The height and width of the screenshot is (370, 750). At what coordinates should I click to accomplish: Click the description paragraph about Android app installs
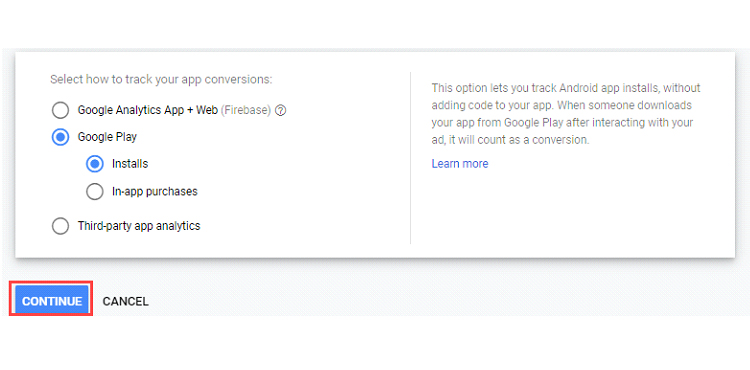[565, 114]
